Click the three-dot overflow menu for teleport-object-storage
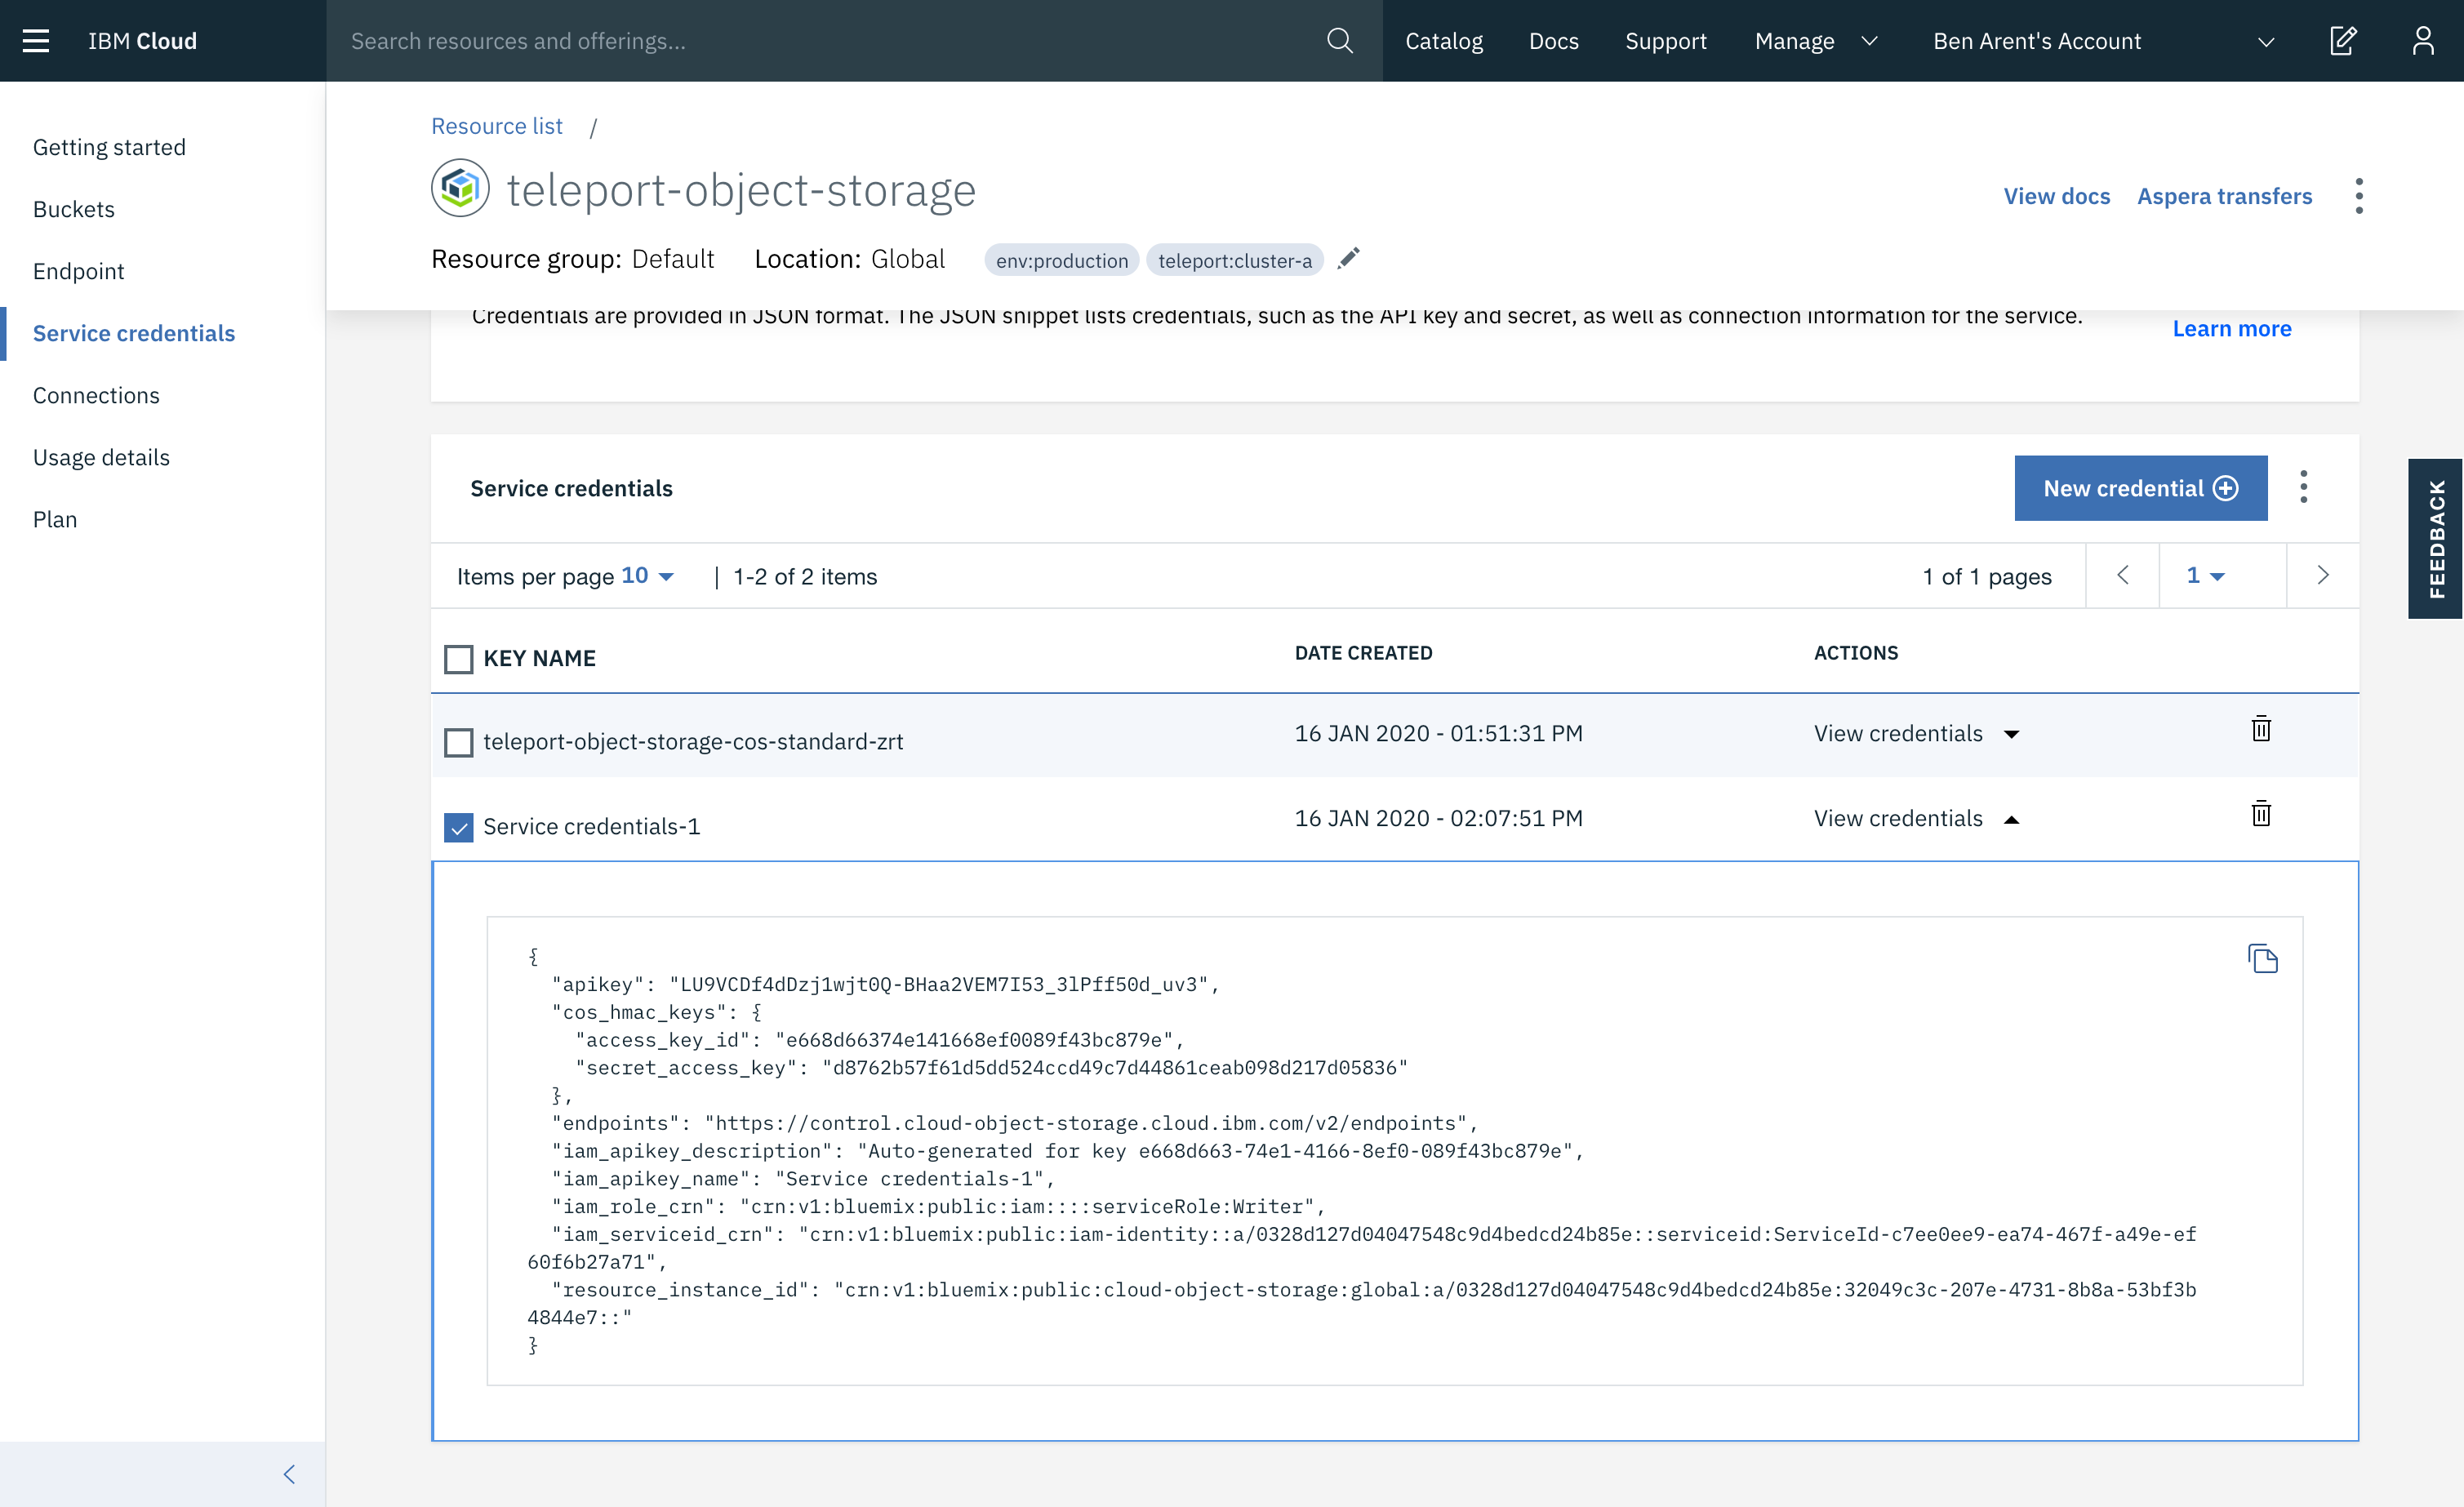The width and height of the screenshot is (2464, 1507). [2359, 195]
